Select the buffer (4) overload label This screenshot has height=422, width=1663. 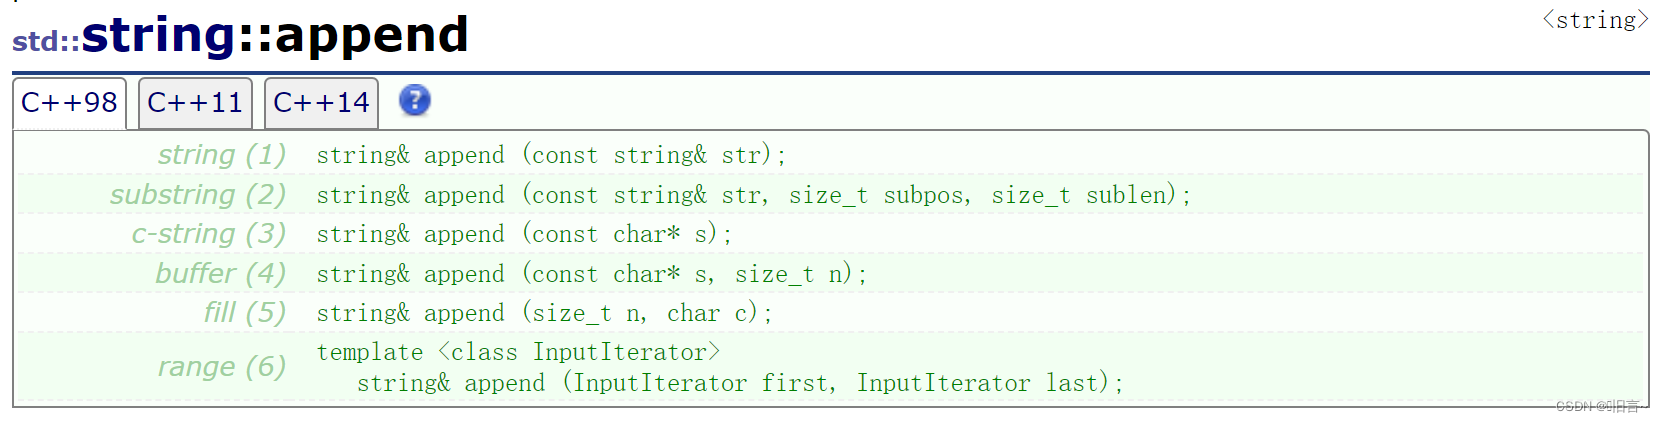pos(221,273)
